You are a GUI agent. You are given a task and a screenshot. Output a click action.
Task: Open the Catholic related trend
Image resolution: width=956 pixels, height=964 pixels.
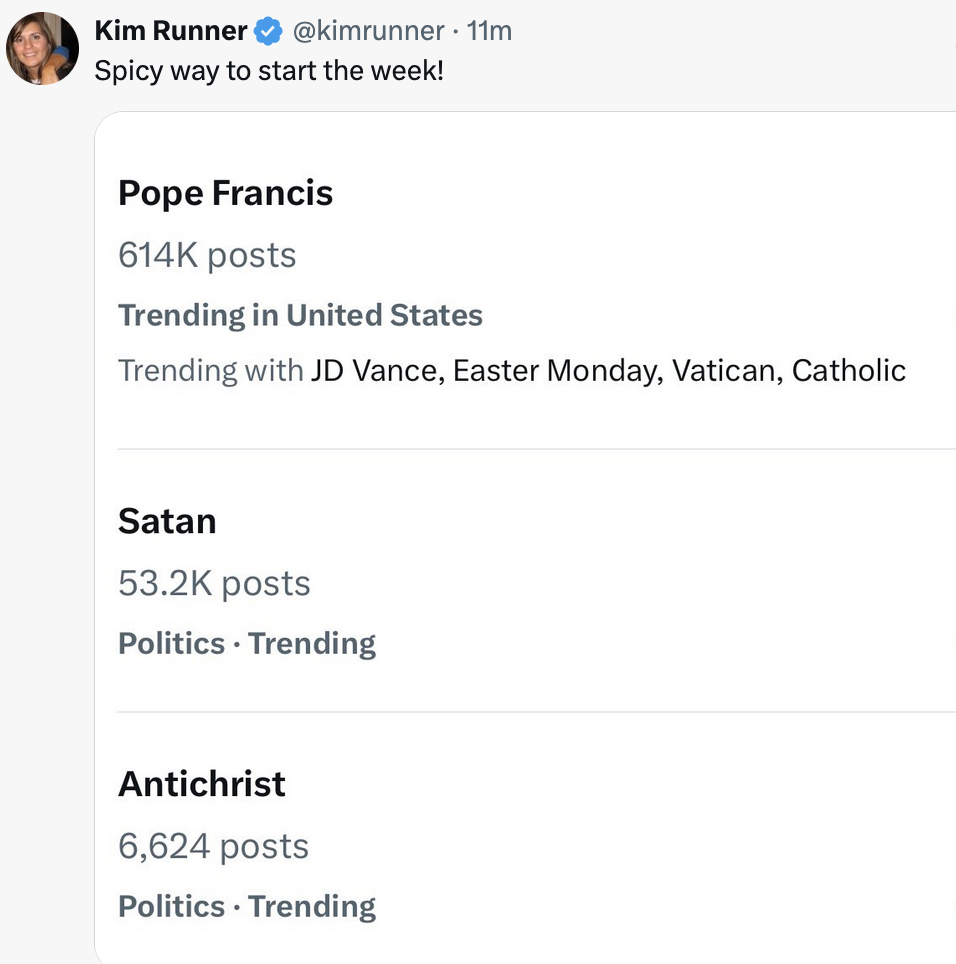tap(848, 371)
